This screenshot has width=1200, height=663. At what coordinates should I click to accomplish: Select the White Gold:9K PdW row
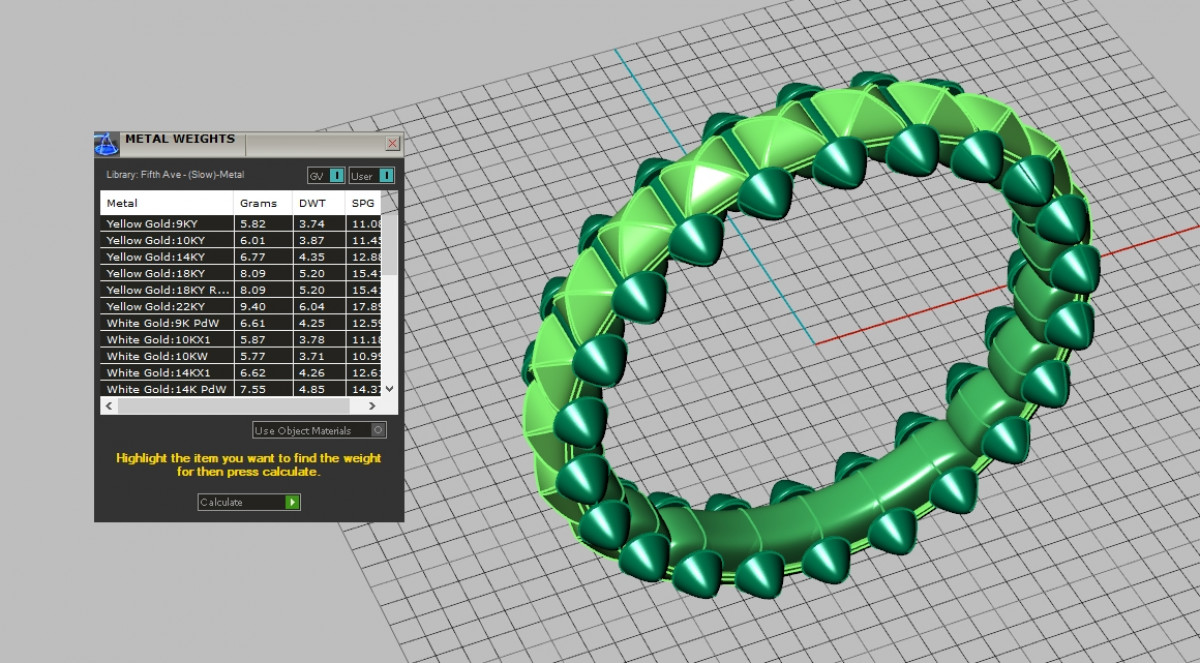coord(168,323)
